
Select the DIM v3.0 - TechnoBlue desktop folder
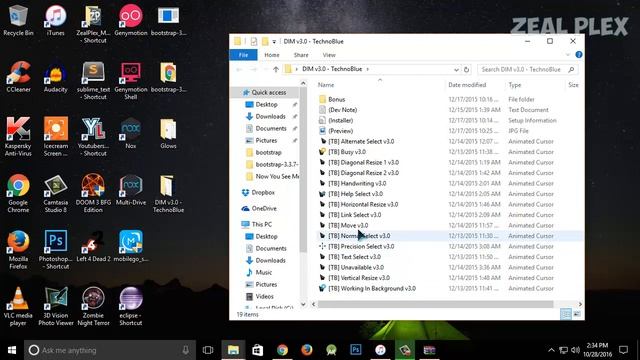[x=168, y=193]
